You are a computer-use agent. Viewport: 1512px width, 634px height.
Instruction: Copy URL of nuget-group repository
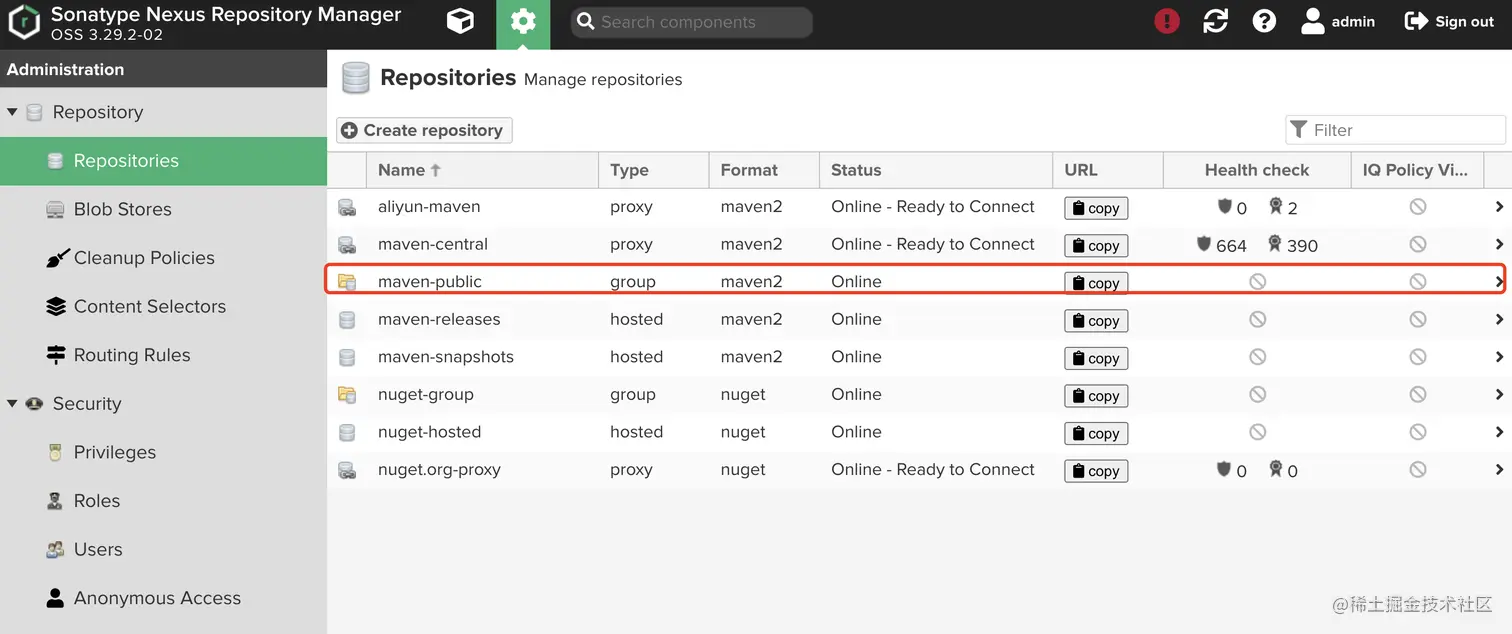(x=1096, y=396)
